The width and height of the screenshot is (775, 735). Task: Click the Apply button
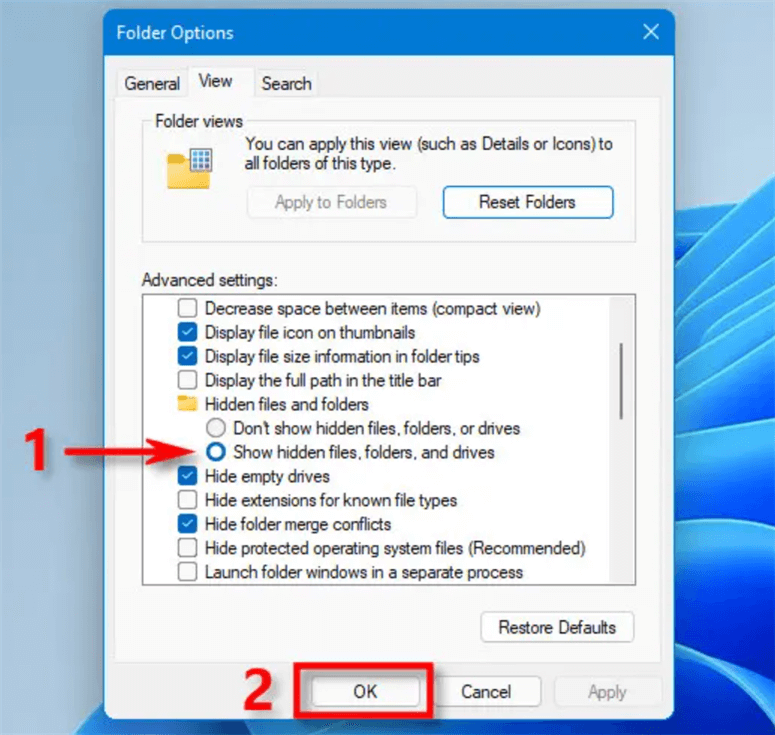[x=607, y=691]
